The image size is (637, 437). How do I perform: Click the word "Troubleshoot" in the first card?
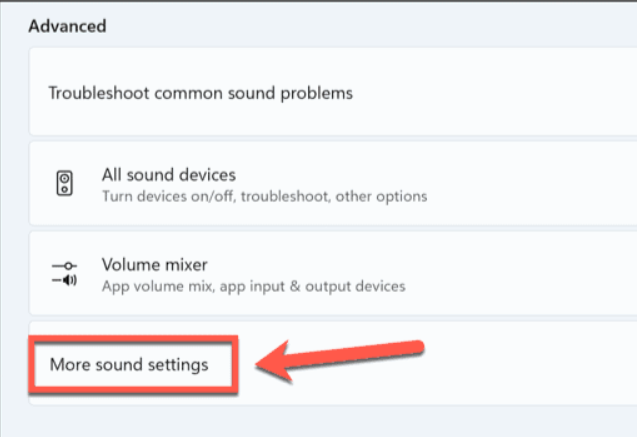click(x=95, y=94)
